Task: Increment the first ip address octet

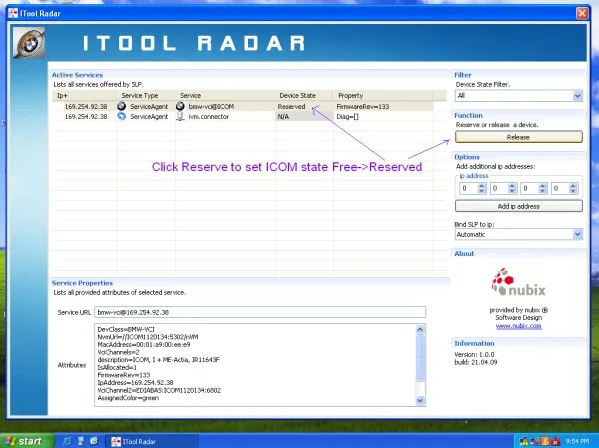Action: coord(481,186)
